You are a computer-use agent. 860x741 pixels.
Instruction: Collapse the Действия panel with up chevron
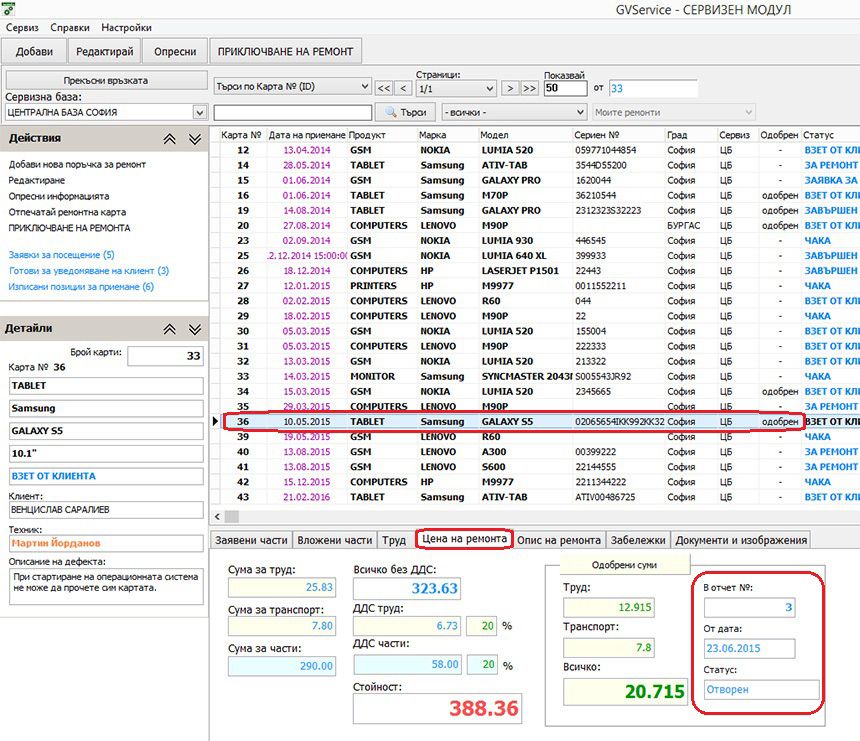(x=169, y=139)
